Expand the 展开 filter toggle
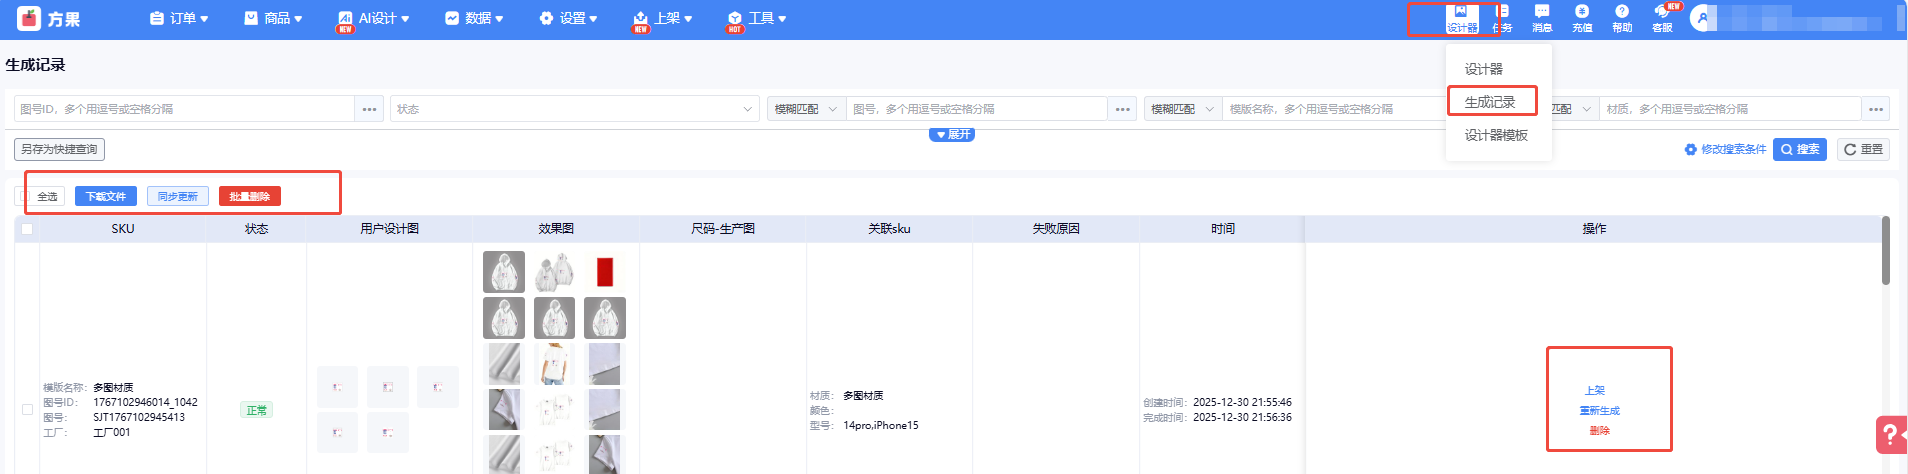Screen dimensions: 1908x474 (952, 134)
